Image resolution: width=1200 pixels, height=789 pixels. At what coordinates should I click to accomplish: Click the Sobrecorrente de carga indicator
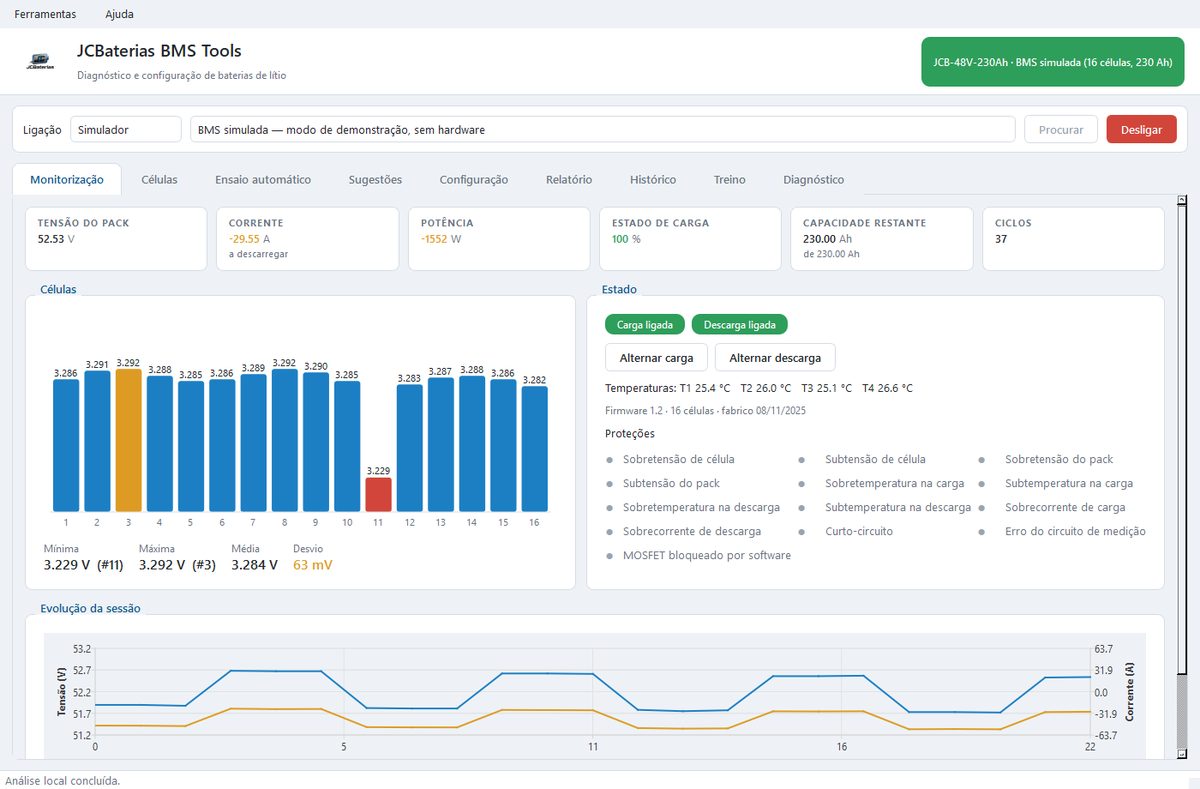(1052, 508)
